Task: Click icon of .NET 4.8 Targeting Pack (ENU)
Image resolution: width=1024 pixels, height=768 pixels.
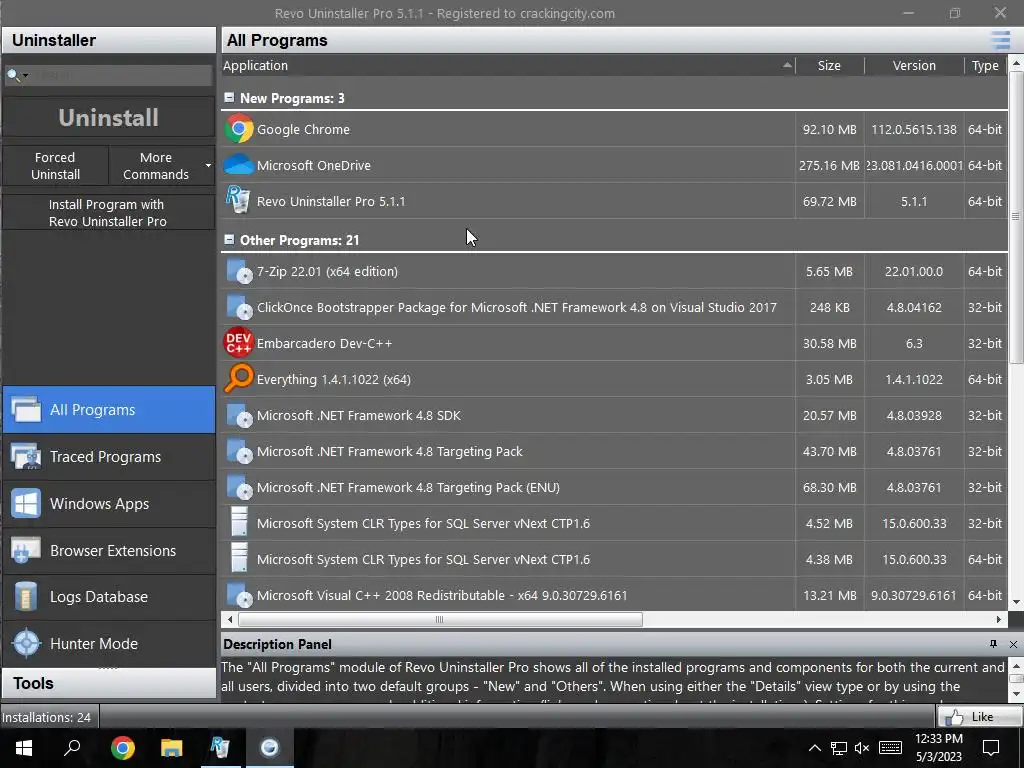Action: pos(238,487)
